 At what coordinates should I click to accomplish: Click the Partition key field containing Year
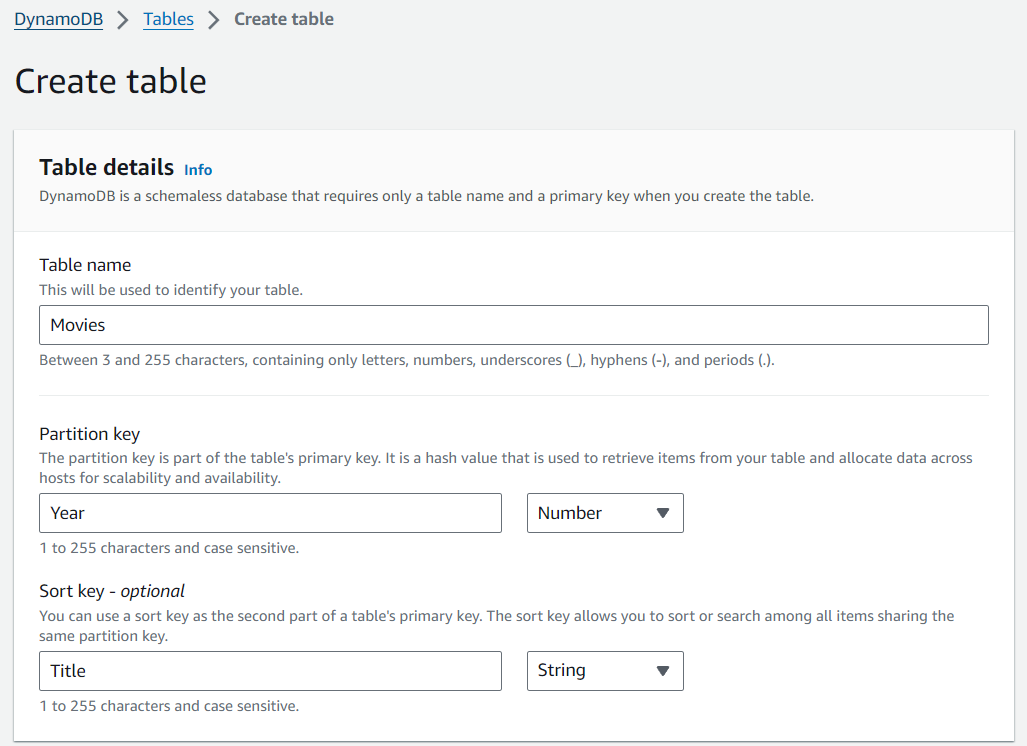(x=270, y=513)
